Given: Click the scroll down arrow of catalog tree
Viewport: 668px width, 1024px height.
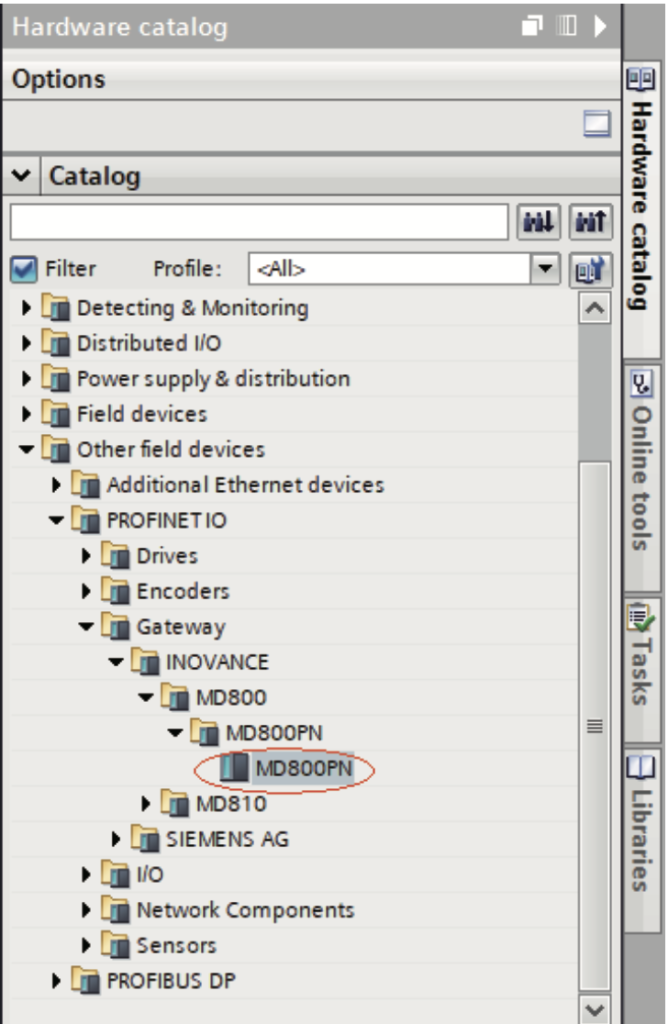Looking at the screenshot, I should 595,1009.
